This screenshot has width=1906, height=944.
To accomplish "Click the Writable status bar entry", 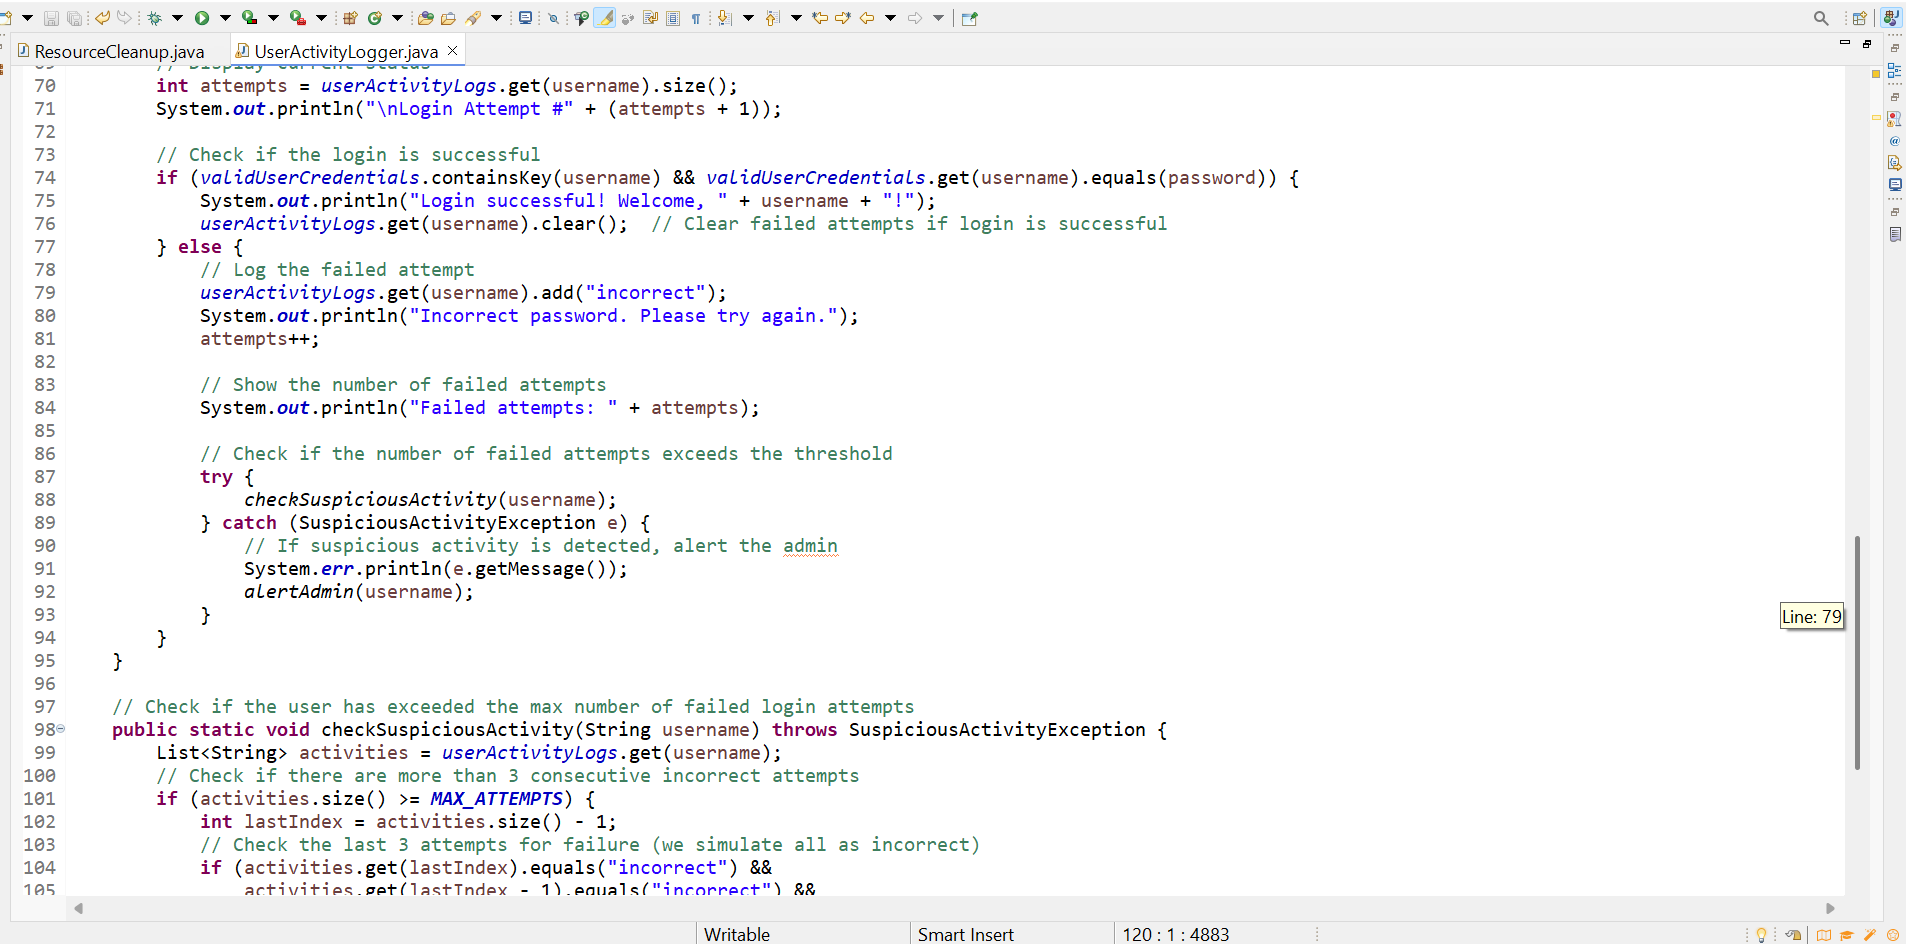I will point(737,934).
